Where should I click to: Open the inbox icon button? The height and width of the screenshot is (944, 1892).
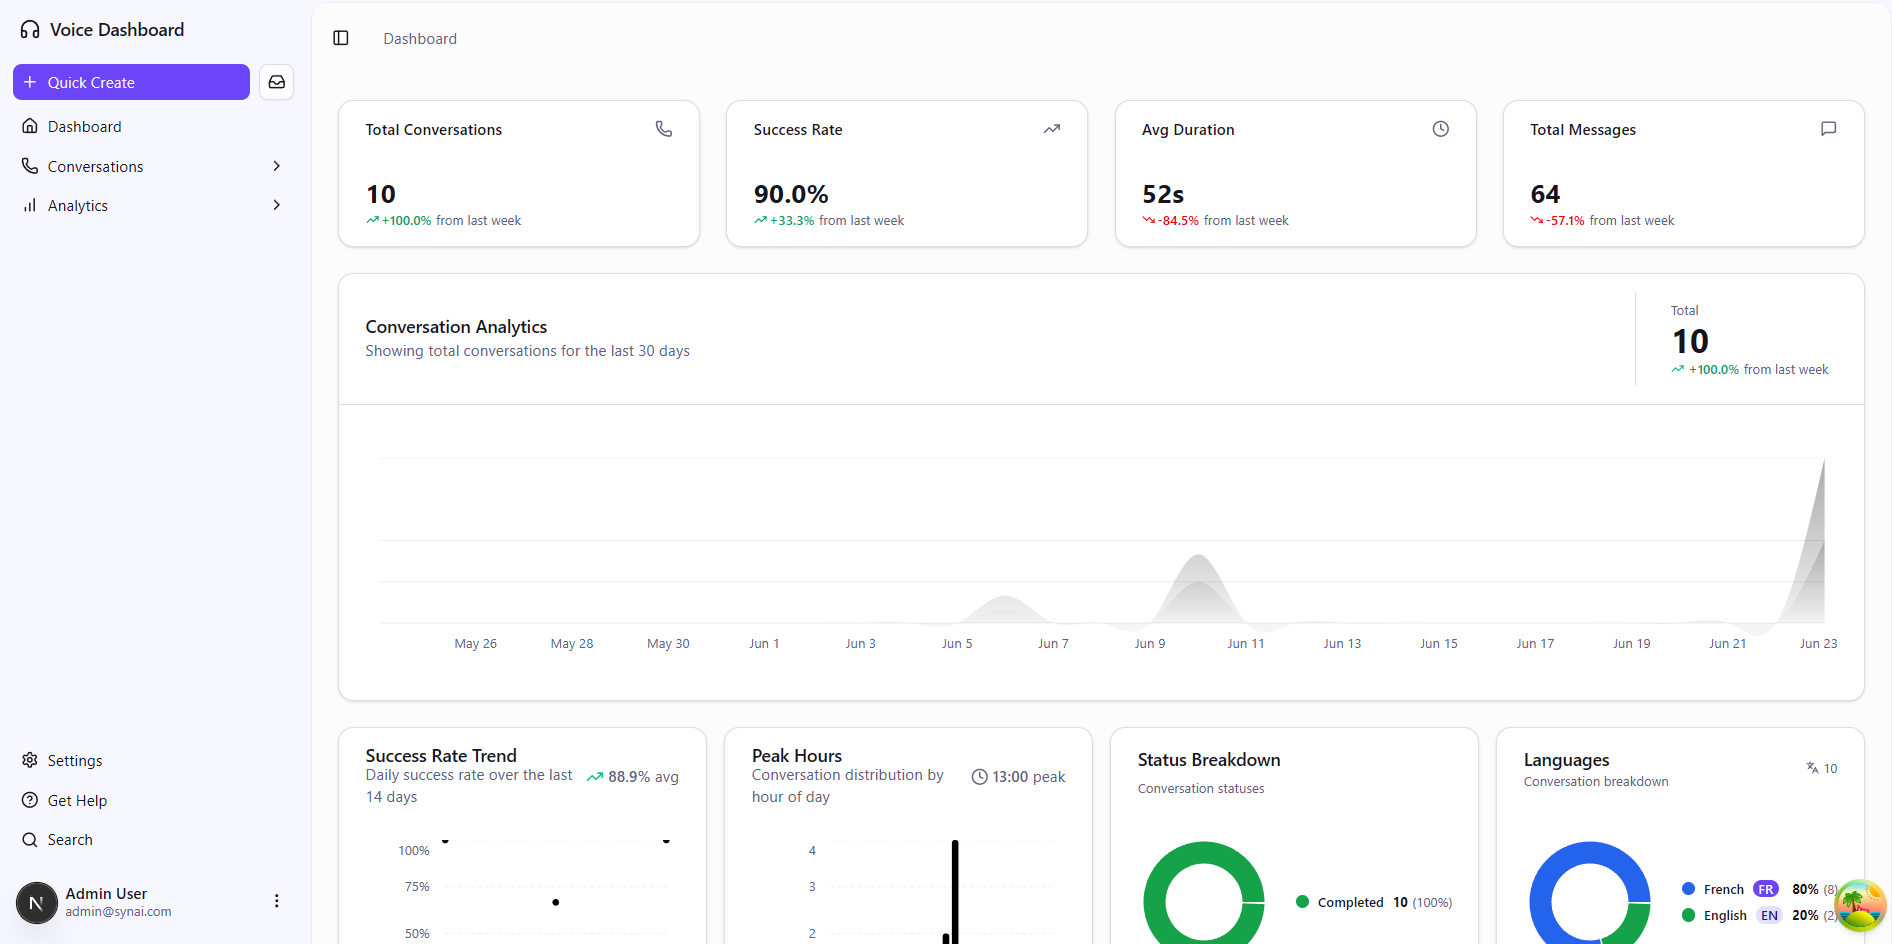277,82
